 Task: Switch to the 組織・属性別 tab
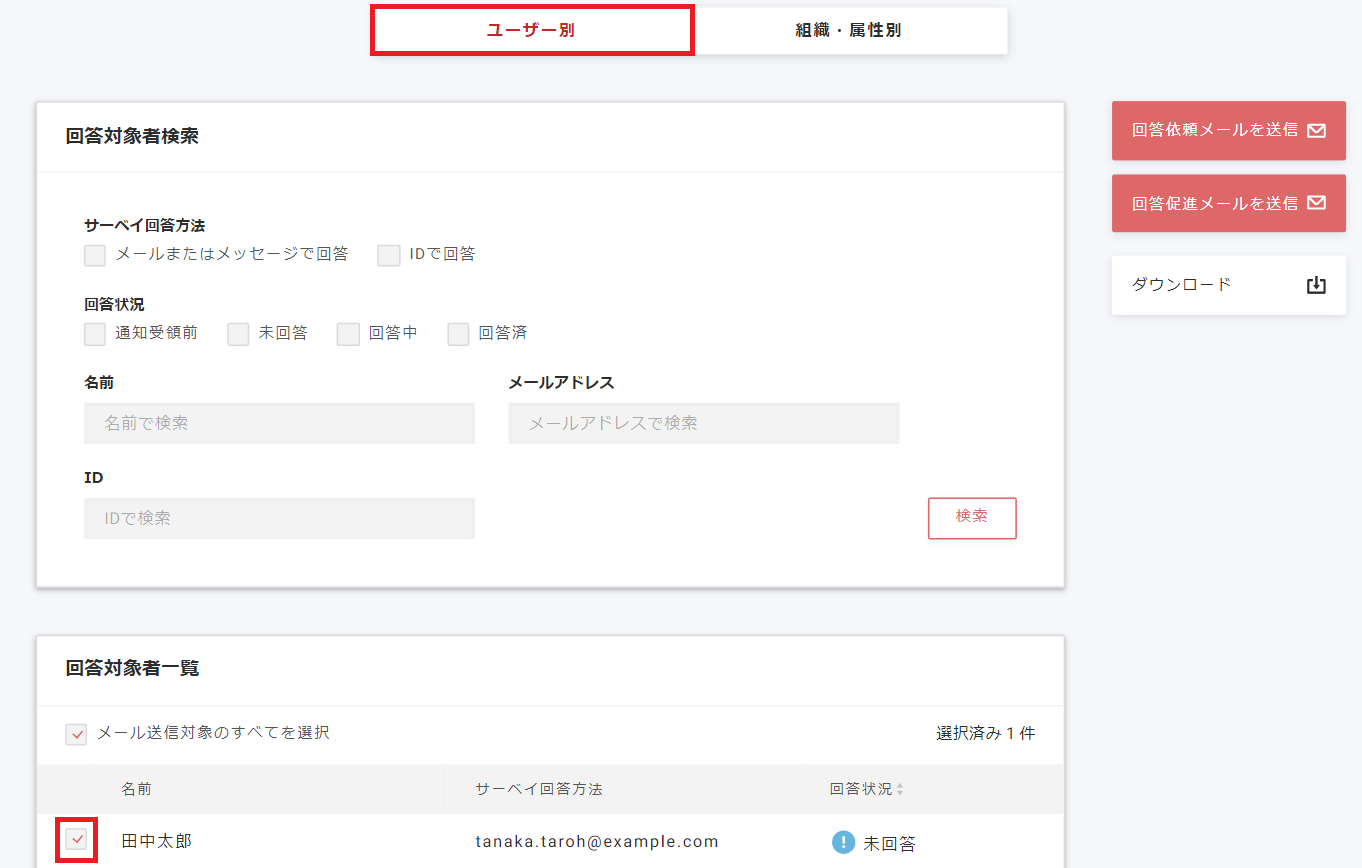coord(851,30)
